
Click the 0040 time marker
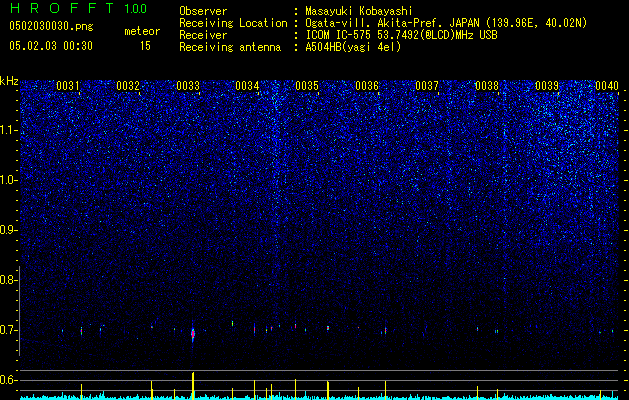click(607, 86)
